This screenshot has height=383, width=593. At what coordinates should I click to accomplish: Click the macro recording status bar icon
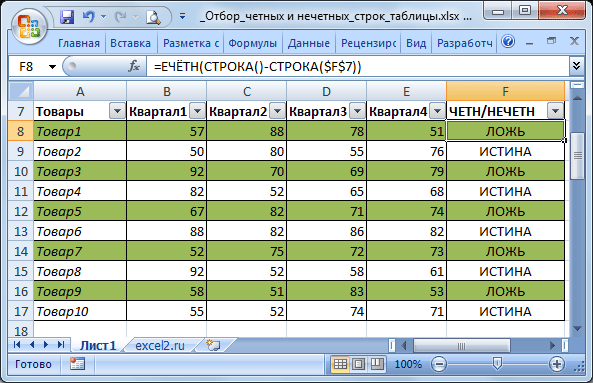click(x=77, y=364)
